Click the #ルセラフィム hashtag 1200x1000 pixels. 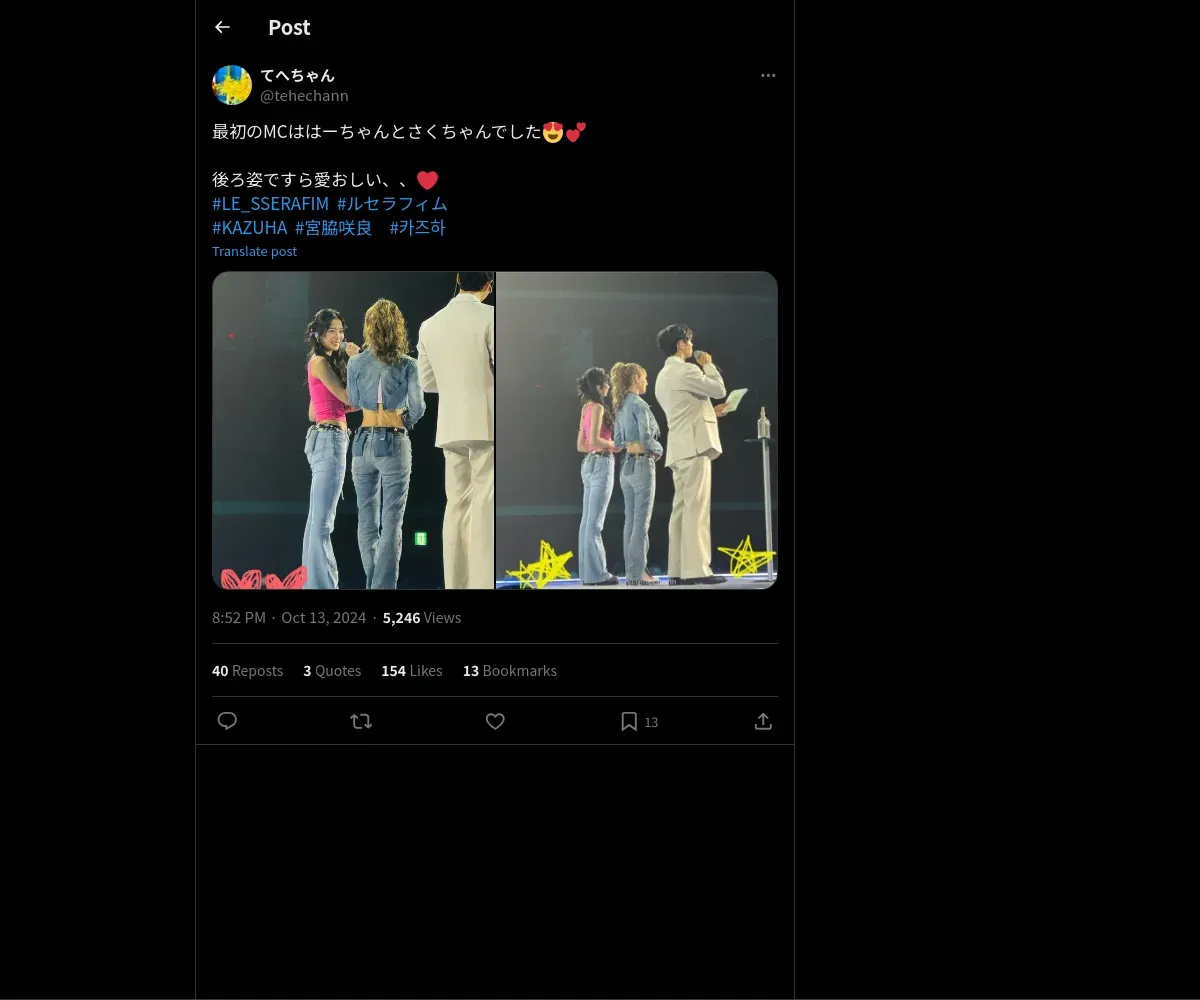point(392,204)
